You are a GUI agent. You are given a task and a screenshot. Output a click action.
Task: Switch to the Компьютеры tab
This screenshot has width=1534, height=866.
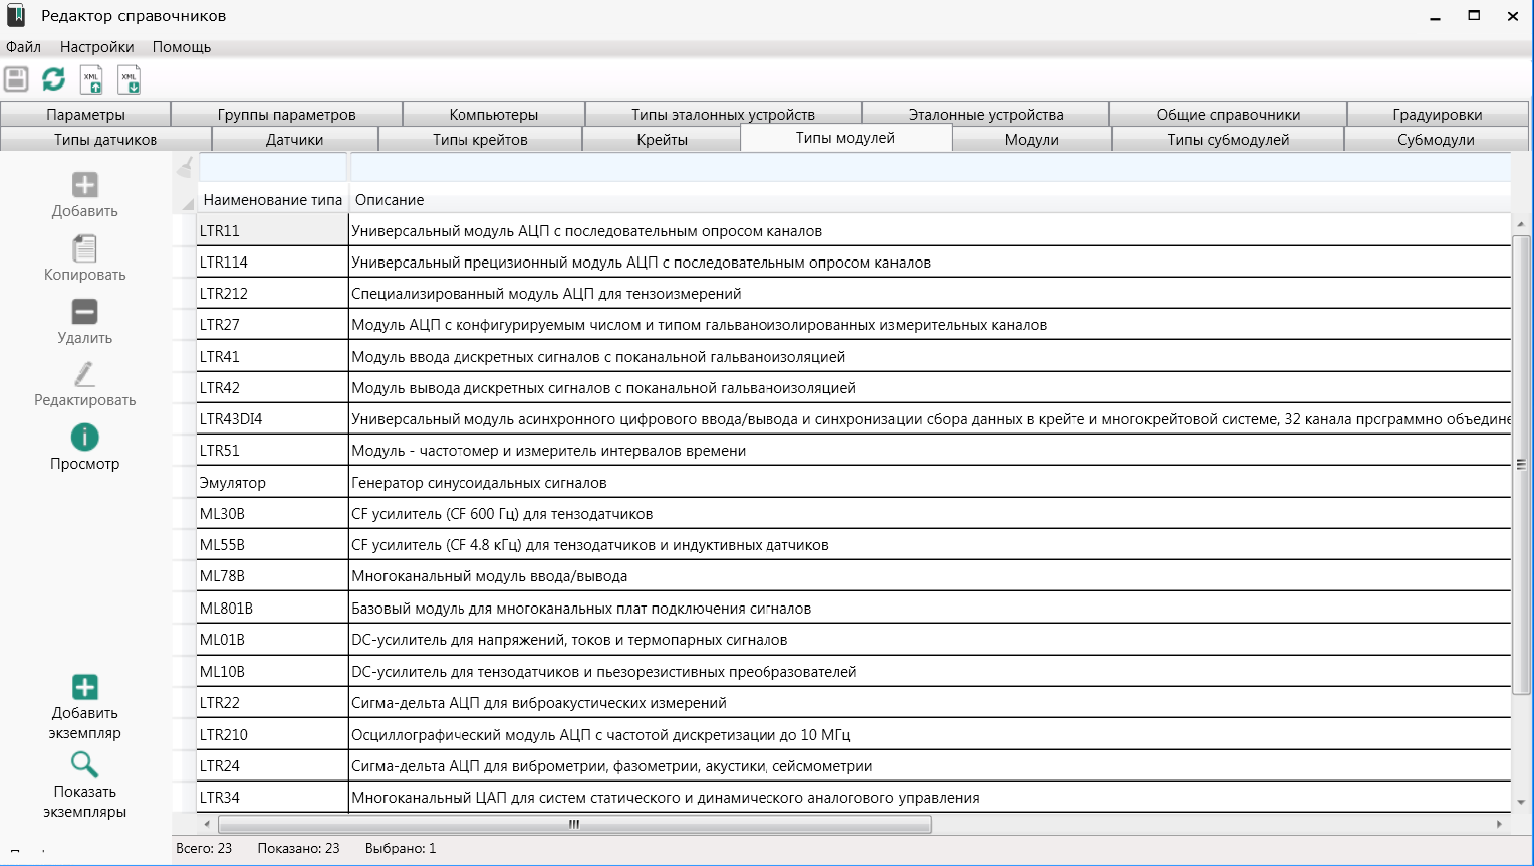coord(494,115)
